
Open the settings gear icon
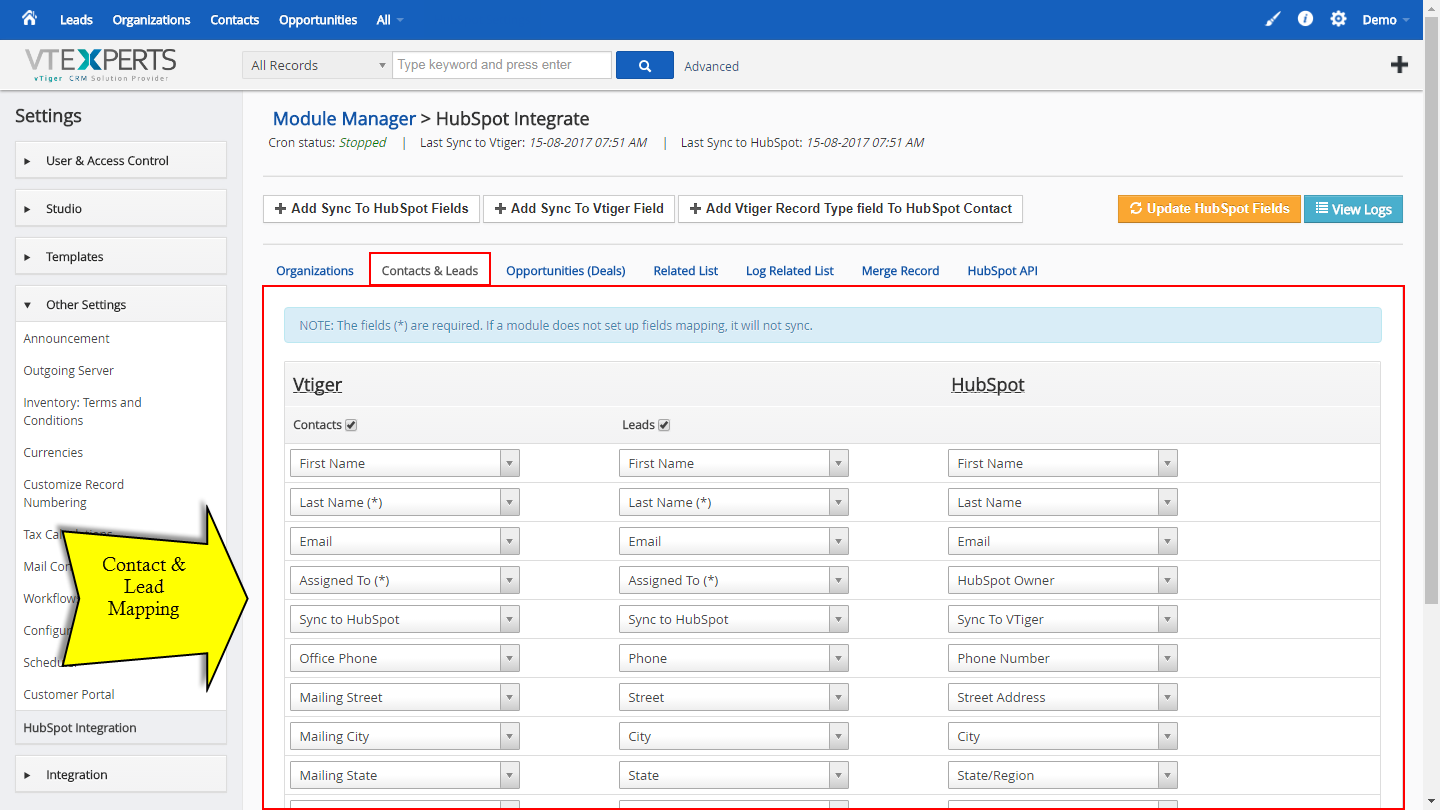pyautogui.click(x=1338, y=19)
